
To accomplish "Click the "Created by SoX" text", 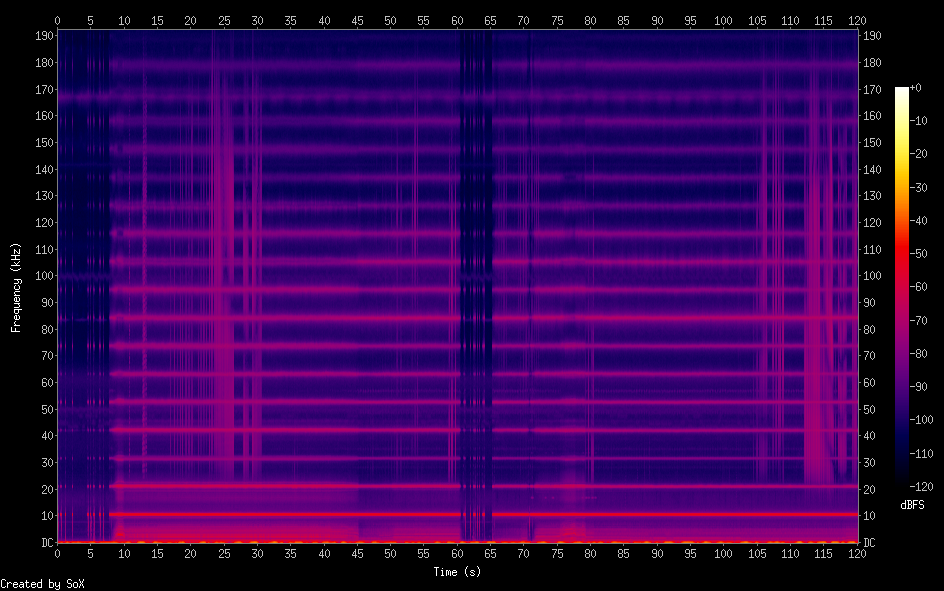I will [x=42, y=583].
